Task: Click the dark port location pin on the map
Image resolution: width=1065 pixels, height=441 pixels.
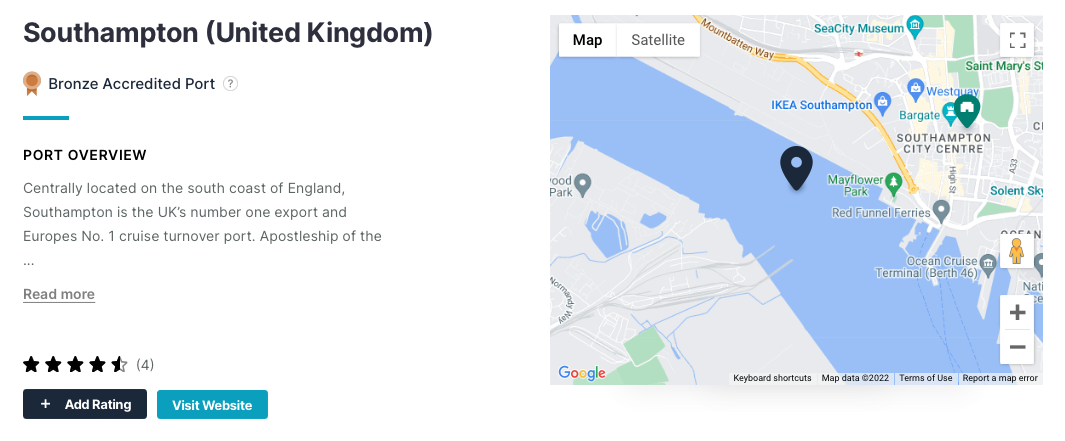Action: tap(797, 167)
